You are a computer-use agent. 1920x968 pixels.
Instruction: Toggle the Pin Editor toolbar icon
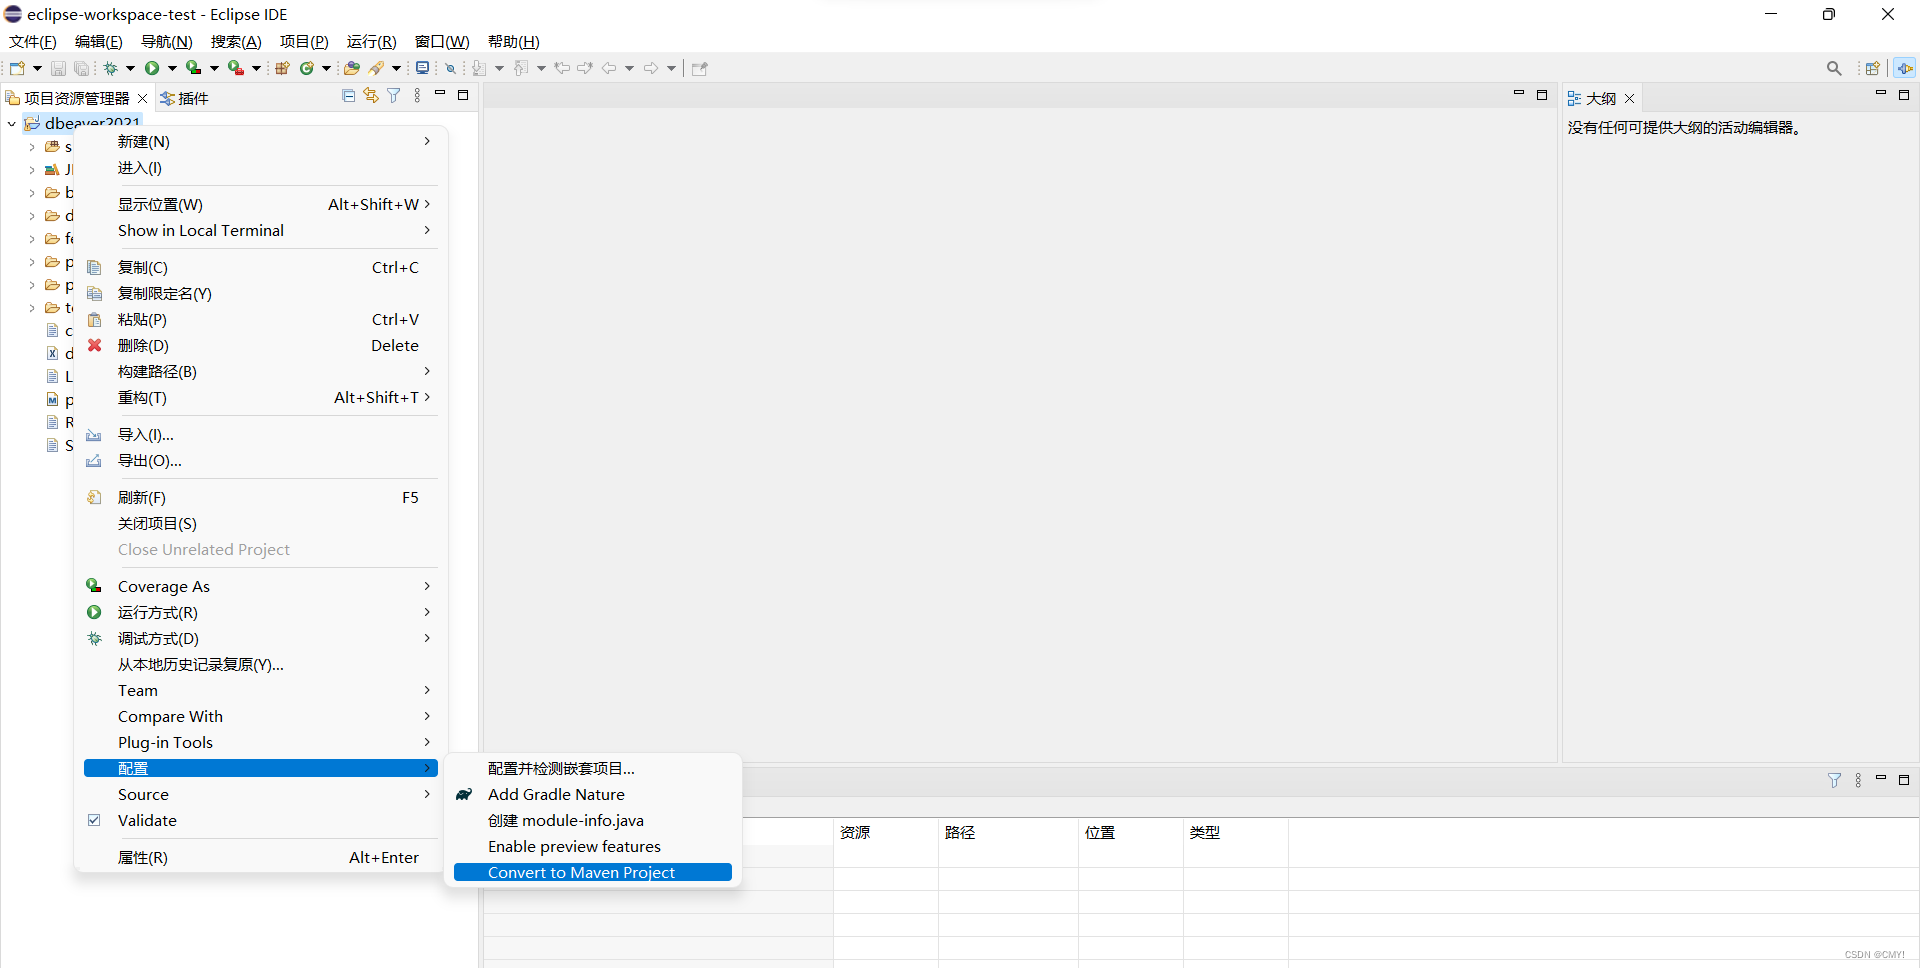click(699, 68)
